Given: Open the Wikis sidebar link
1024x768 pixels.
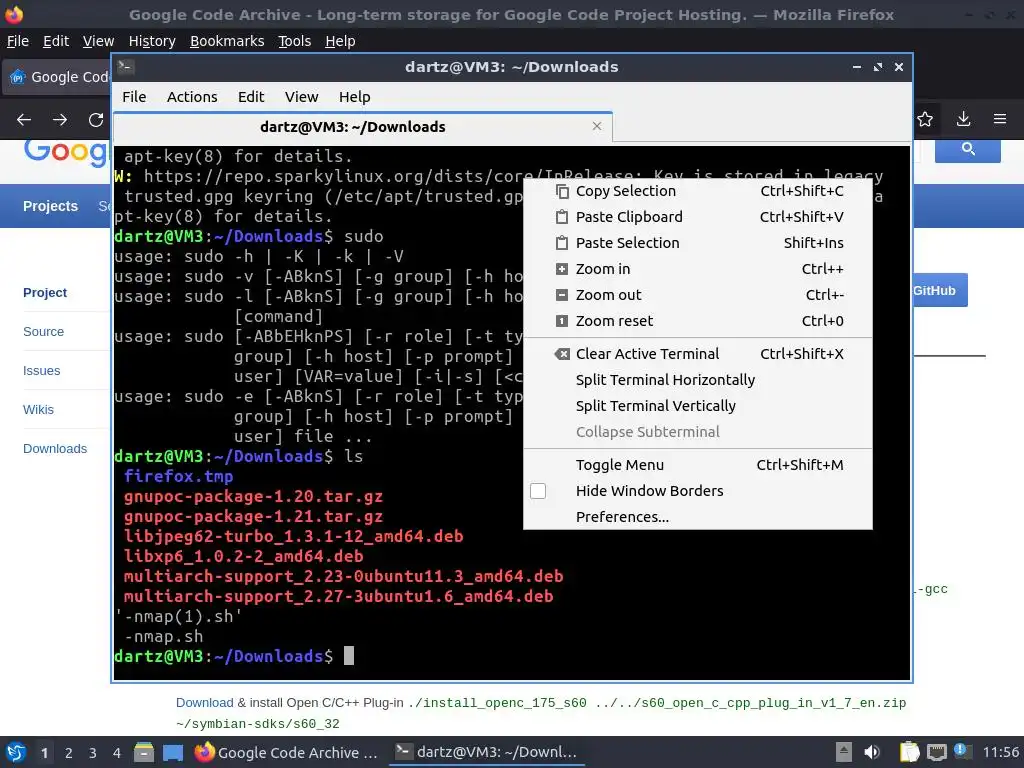Looking at the screenshot, I should (38, 410).
